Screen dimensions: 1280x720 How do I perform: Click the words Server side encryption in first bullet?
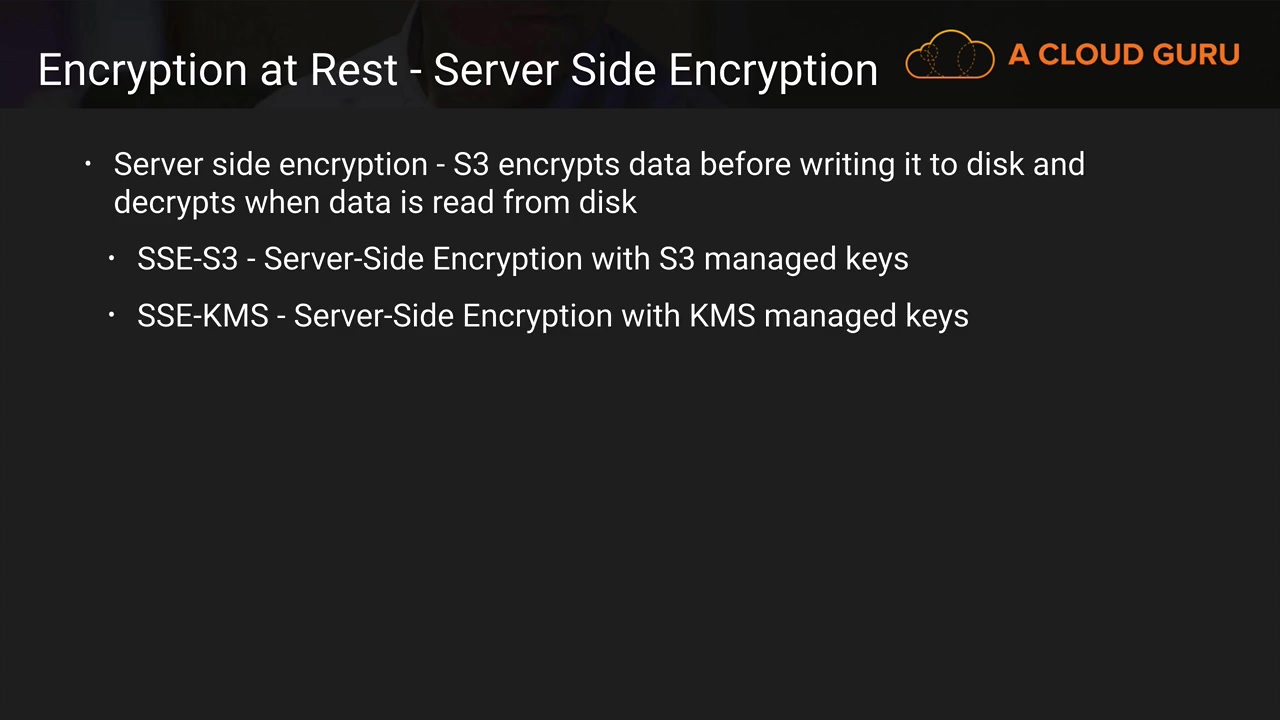click(x=270, y=164)
